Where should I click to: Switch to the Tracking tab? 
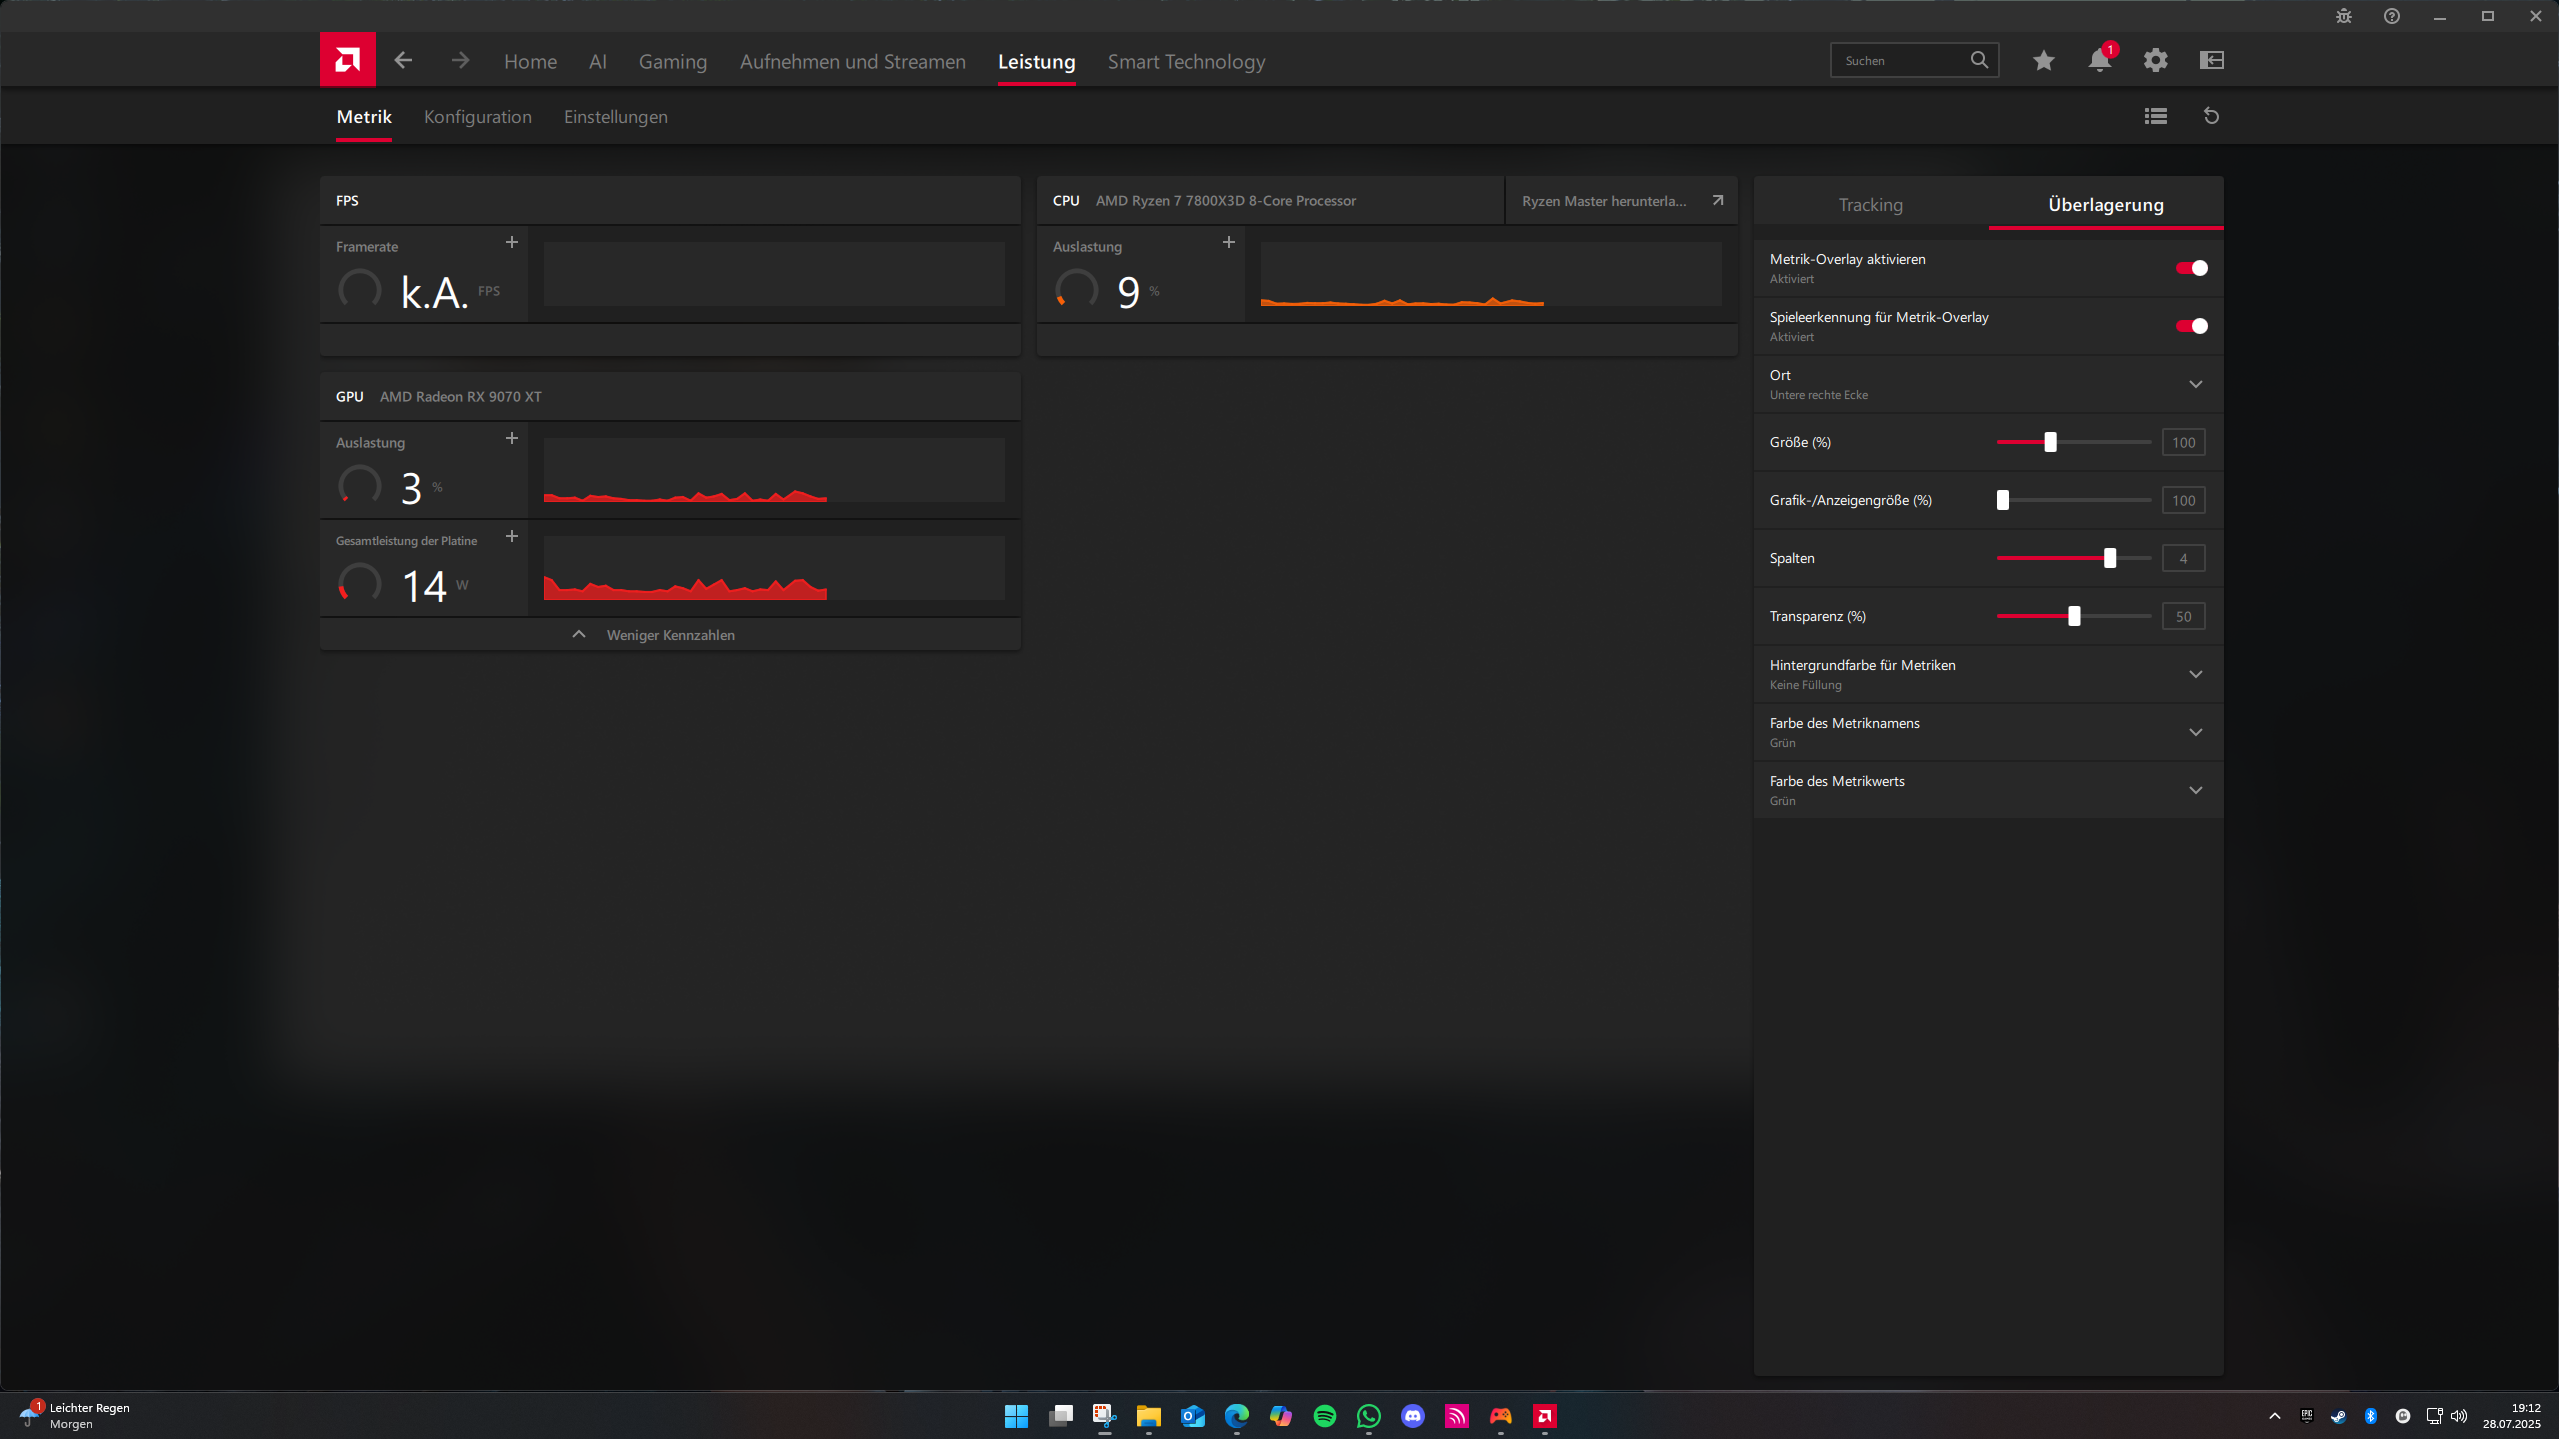[x=1870, y=205]
